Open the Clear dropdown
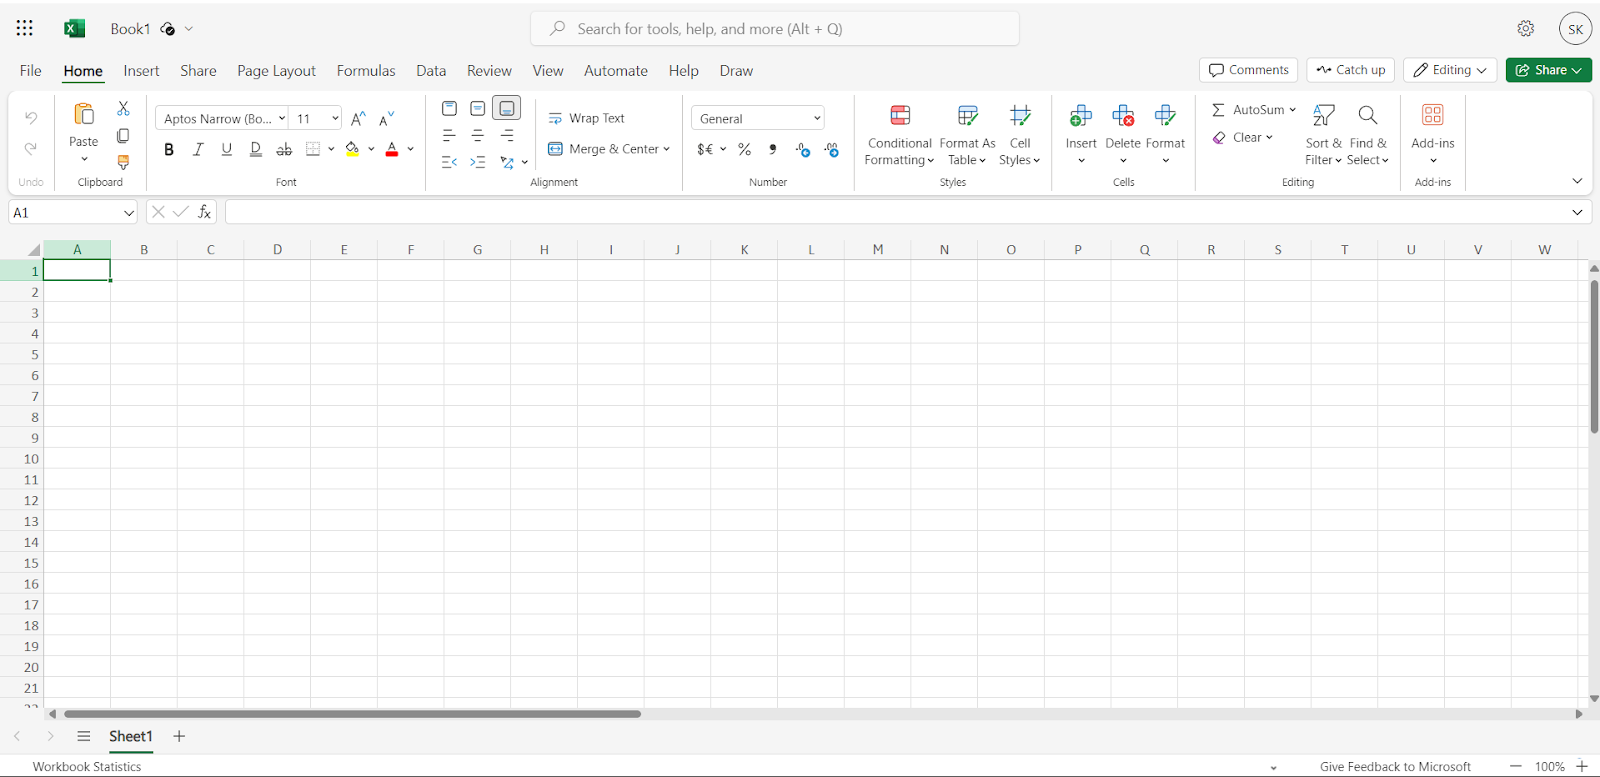 coord(1243,137)
